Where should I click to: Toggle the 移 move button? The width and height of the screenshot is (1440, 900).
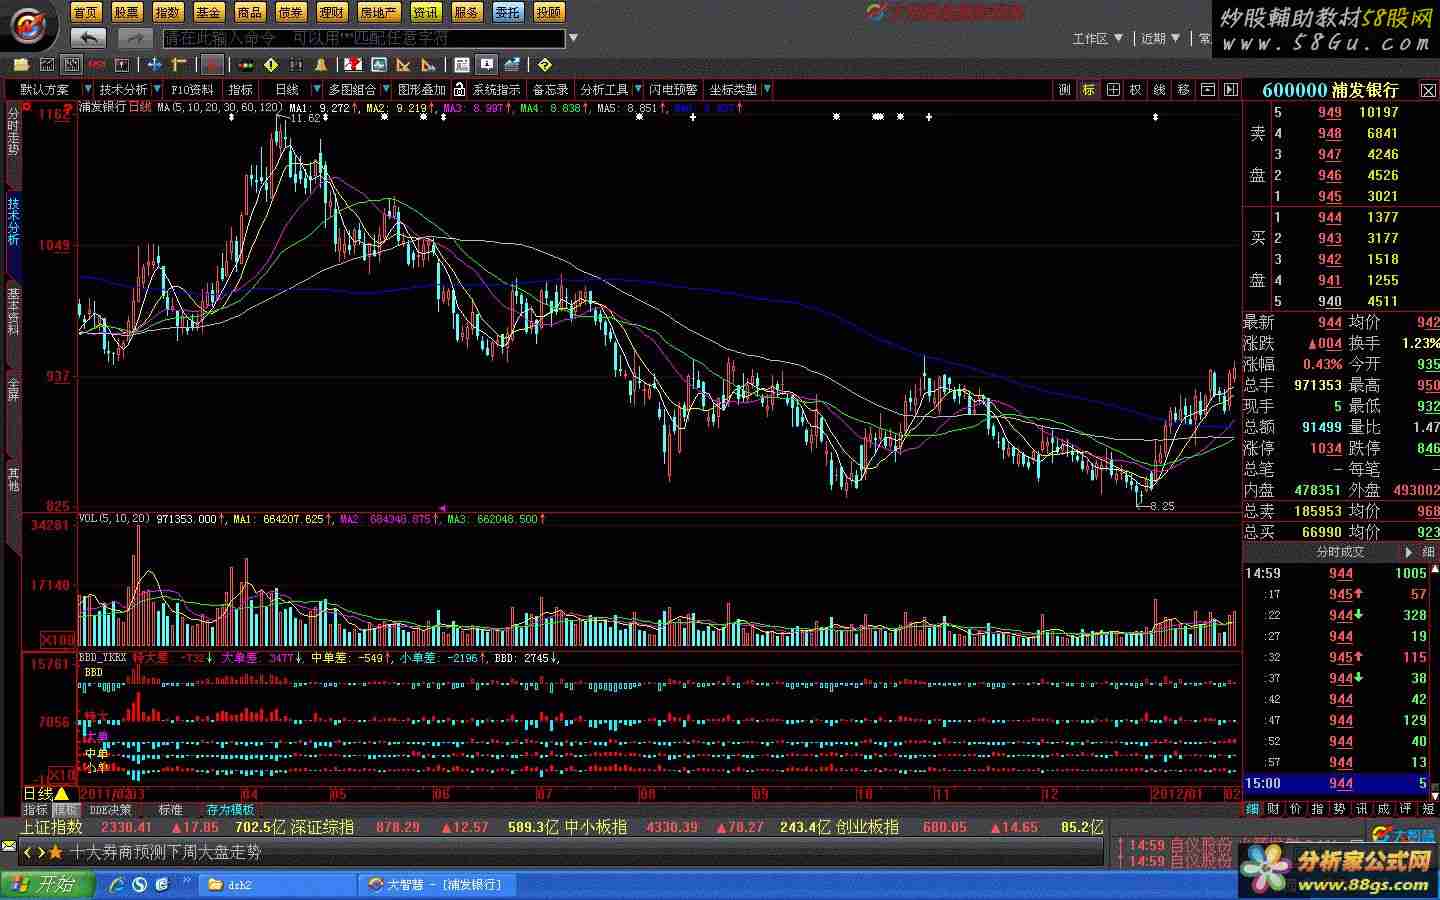click(1184, 90)
